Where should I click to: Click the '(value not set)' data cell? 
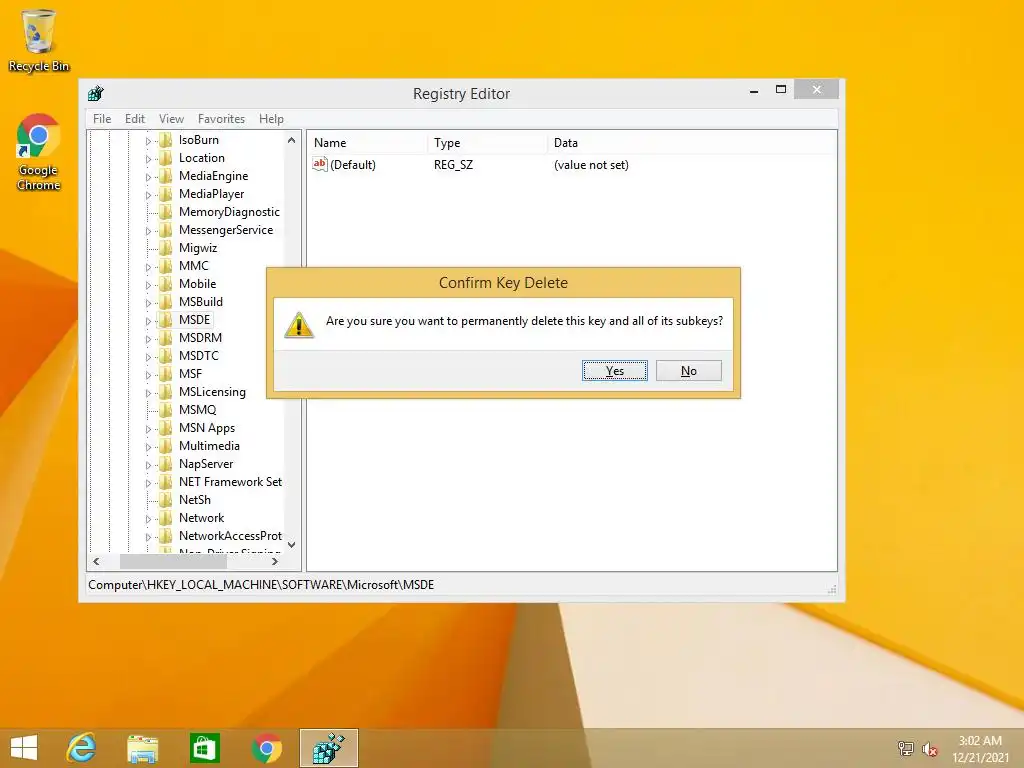pyautogui.click(x=591, y=165)
